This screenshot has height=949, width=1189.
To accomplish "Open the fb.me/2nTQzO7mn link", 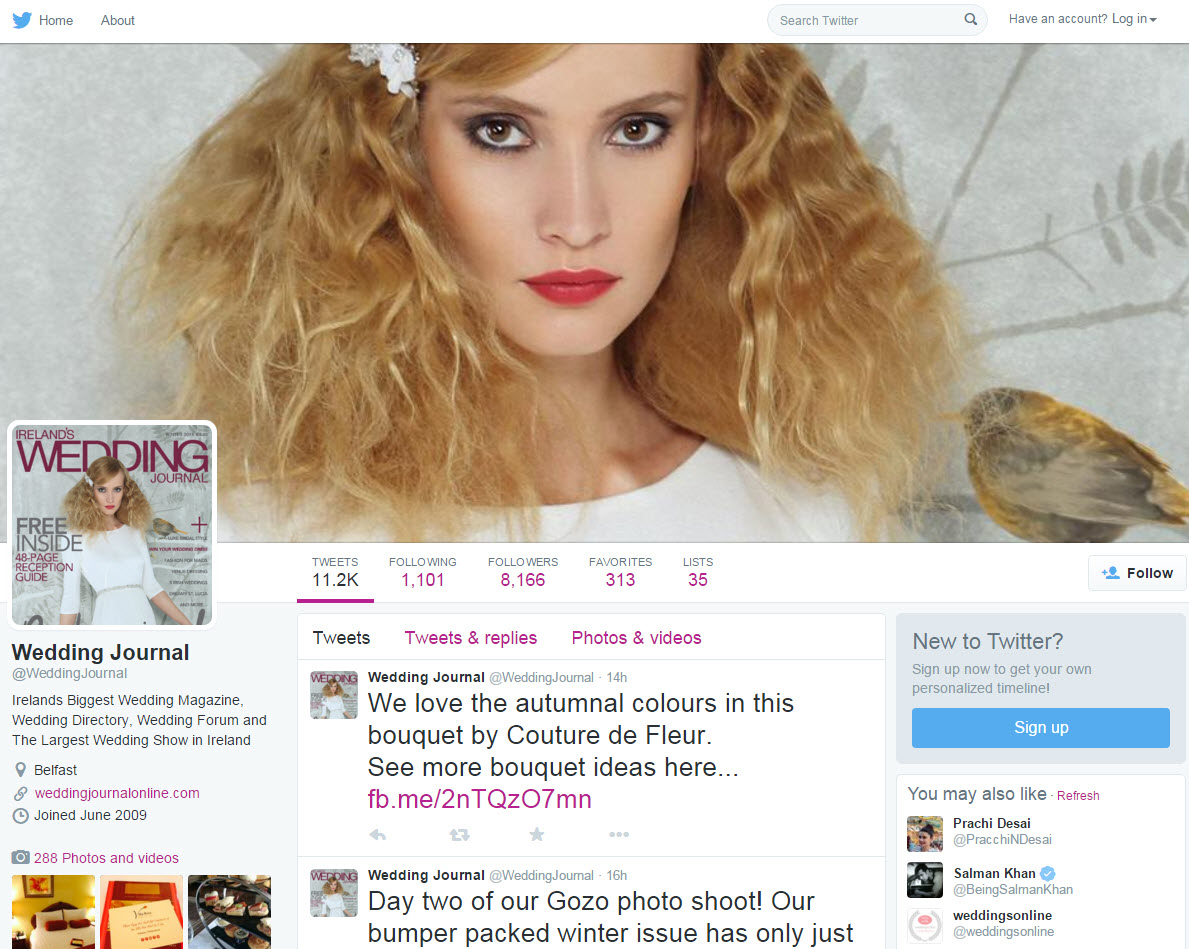I will pos(479,799).
